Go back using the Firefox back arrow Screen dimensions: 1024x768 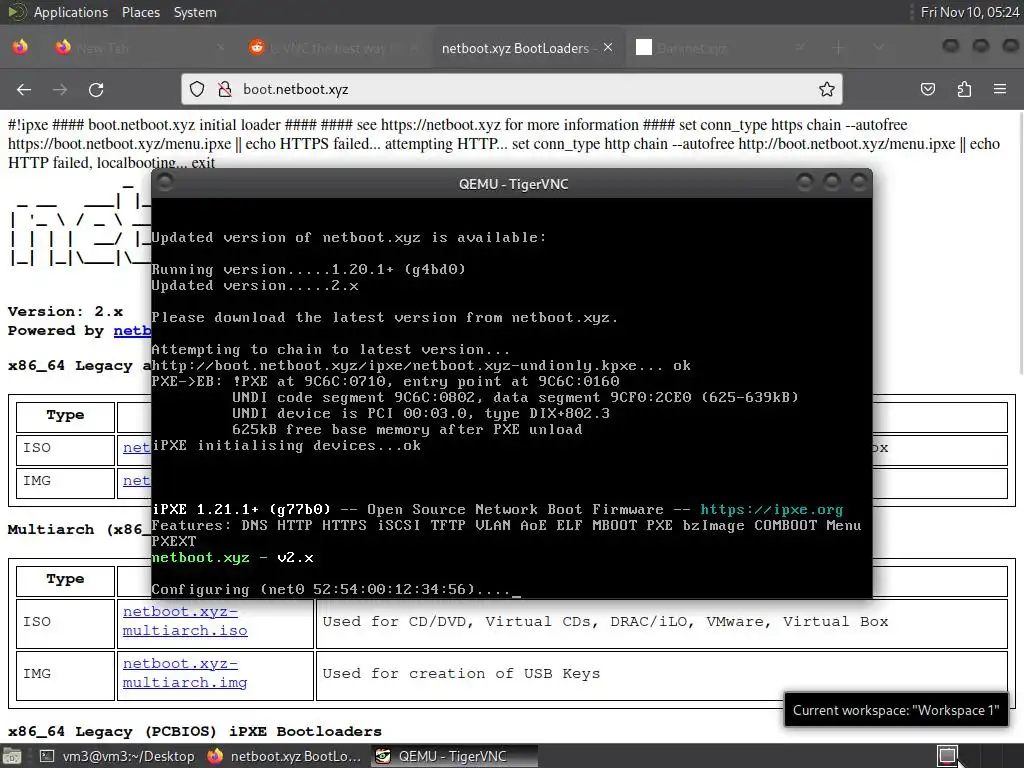[24, 89]
